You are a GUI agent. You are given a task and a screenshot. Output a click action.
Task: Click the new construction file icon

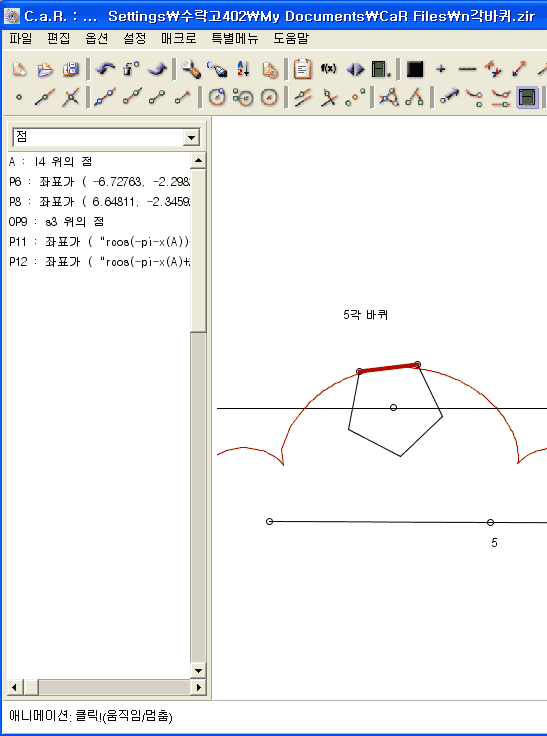pyautogui.click(x=19, y=69)
